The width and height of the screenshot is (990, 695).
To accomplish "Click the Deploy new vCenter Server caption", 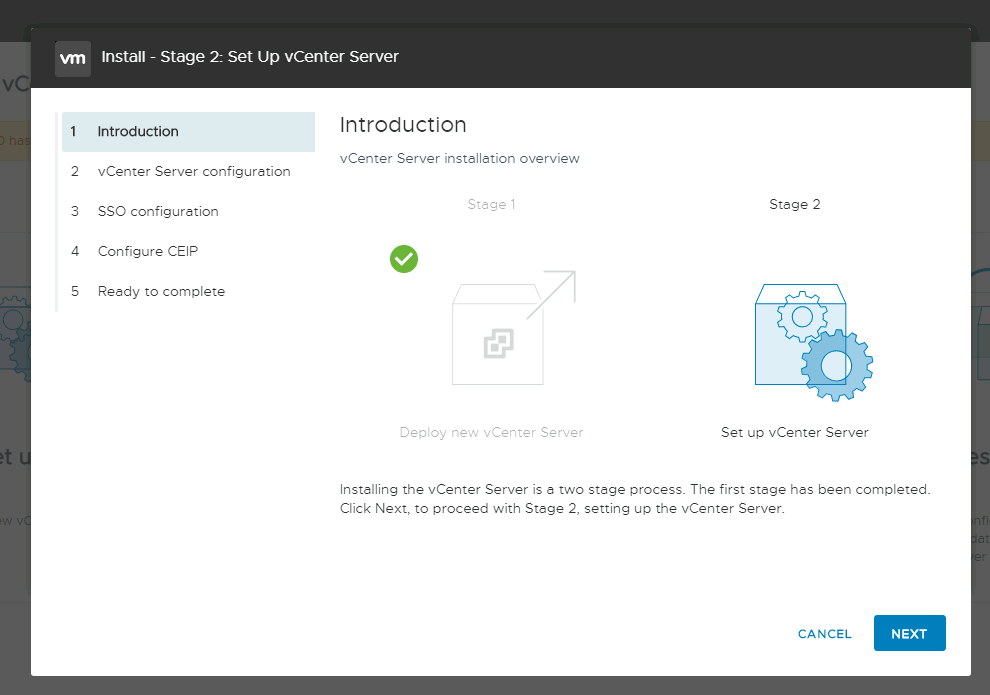I will pos(491,433).
